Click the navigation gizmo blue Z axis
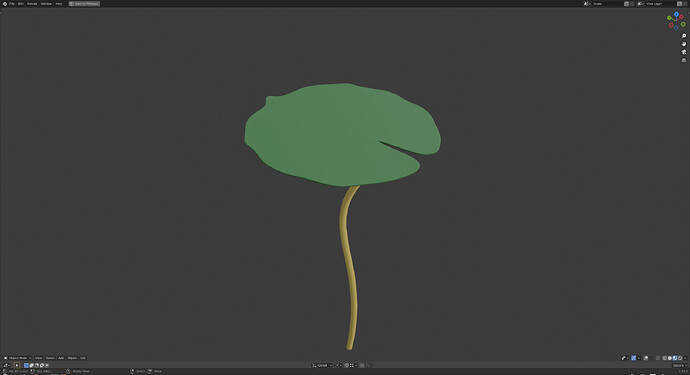 tap(676, 15)
